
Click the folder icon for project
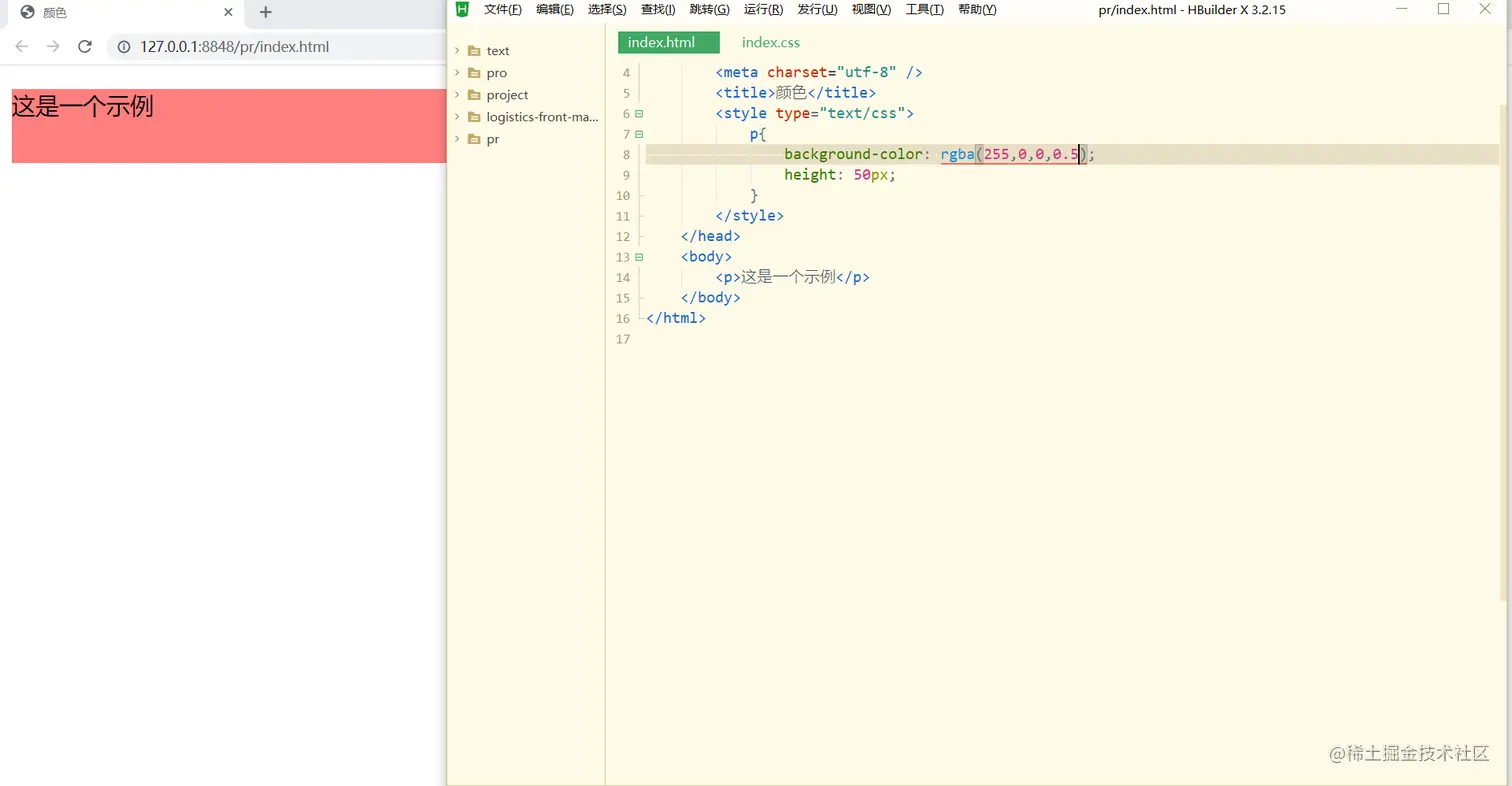(x=474, y=95)
